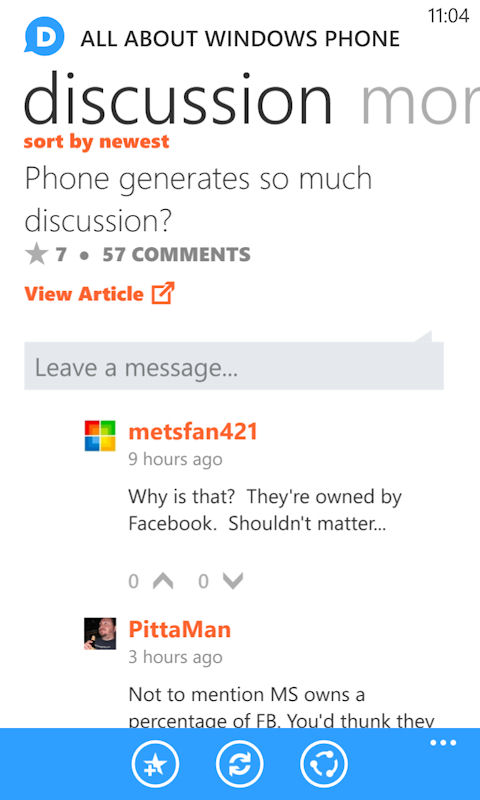Tap the external link icon beside View Article
480x800 pixels.
pyautogui.click(x=163, y=293)
